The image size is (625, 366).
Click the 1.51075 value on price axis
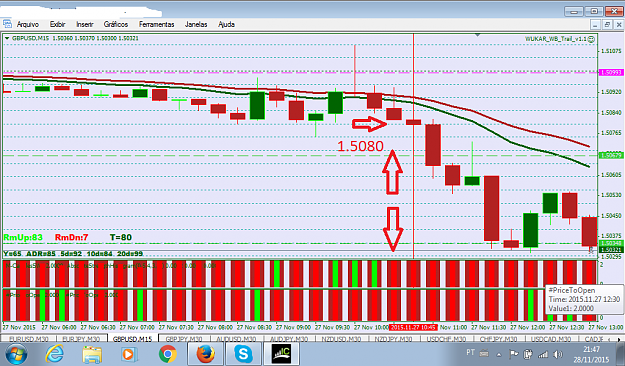tap(611, 51)
